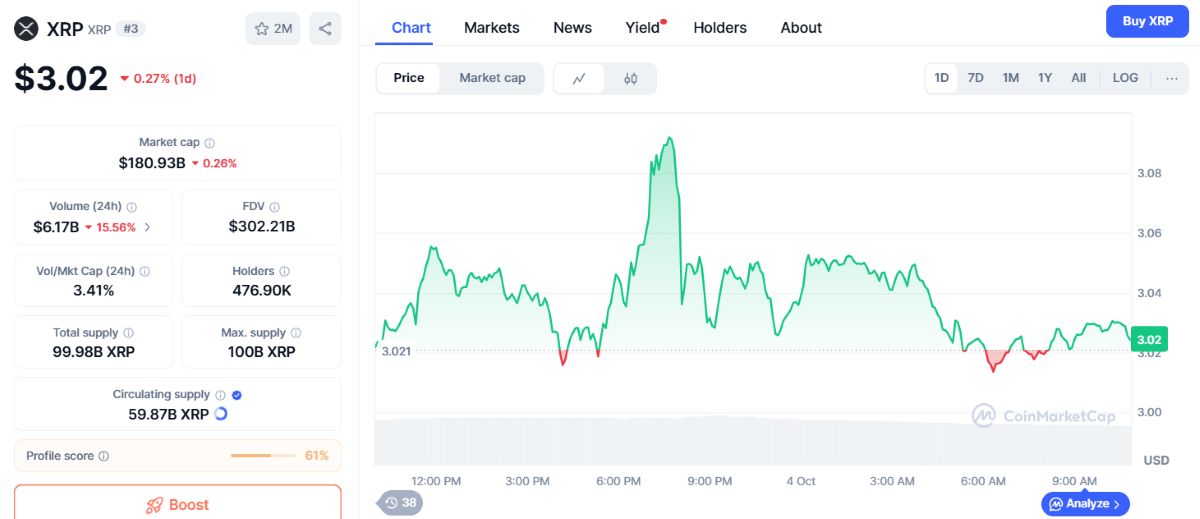1200x519 pixels.
Task: Open the Markets tab
Action: click(492, 28)
